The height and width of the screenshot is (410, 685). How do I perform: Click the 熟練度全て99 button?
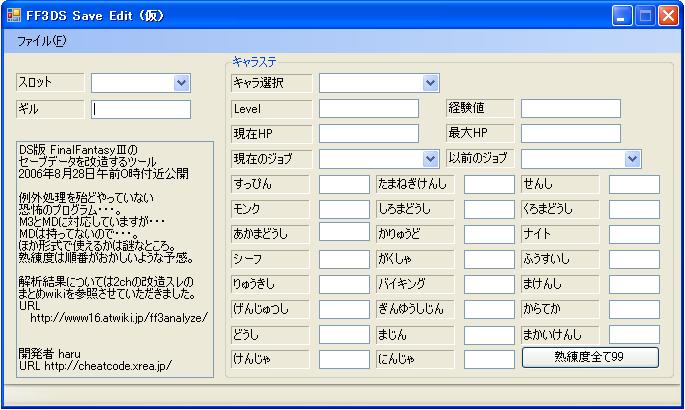pos(590,357)
